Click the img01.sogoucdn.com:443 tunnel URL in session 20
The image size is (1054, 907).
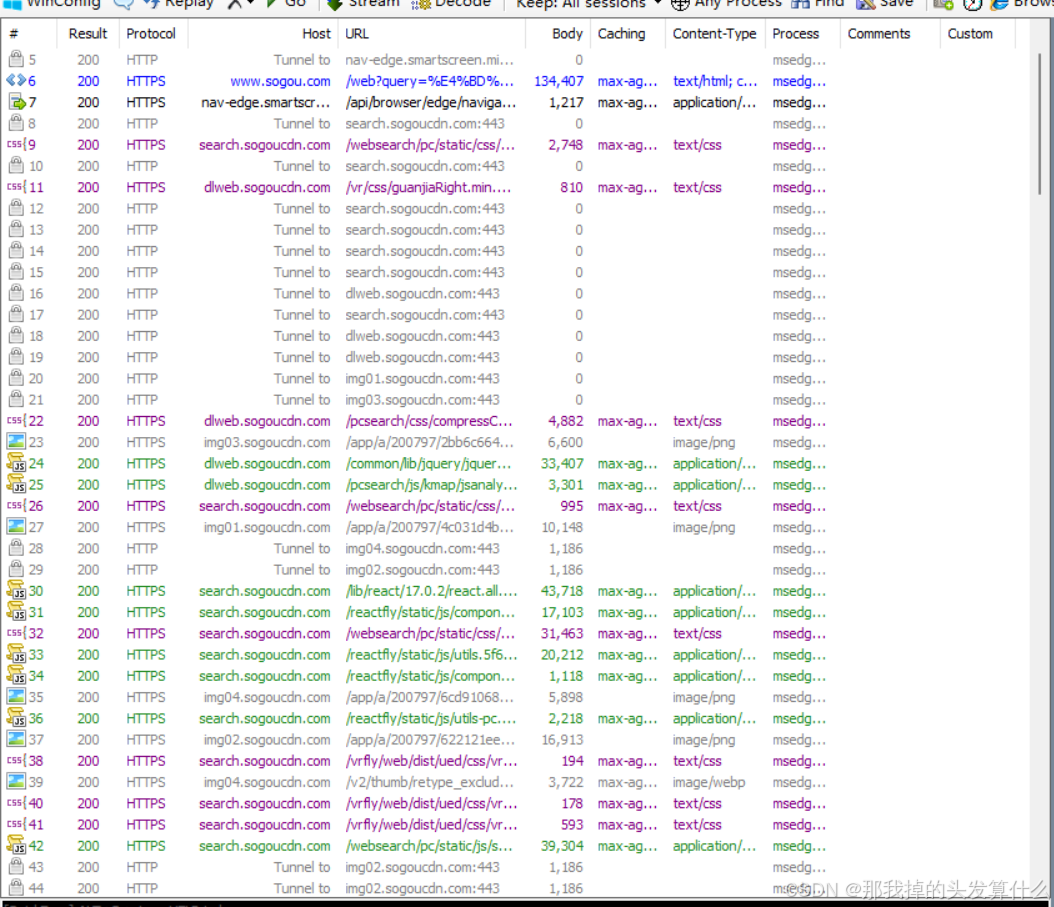pyautogui.click(x=422, y=379)
